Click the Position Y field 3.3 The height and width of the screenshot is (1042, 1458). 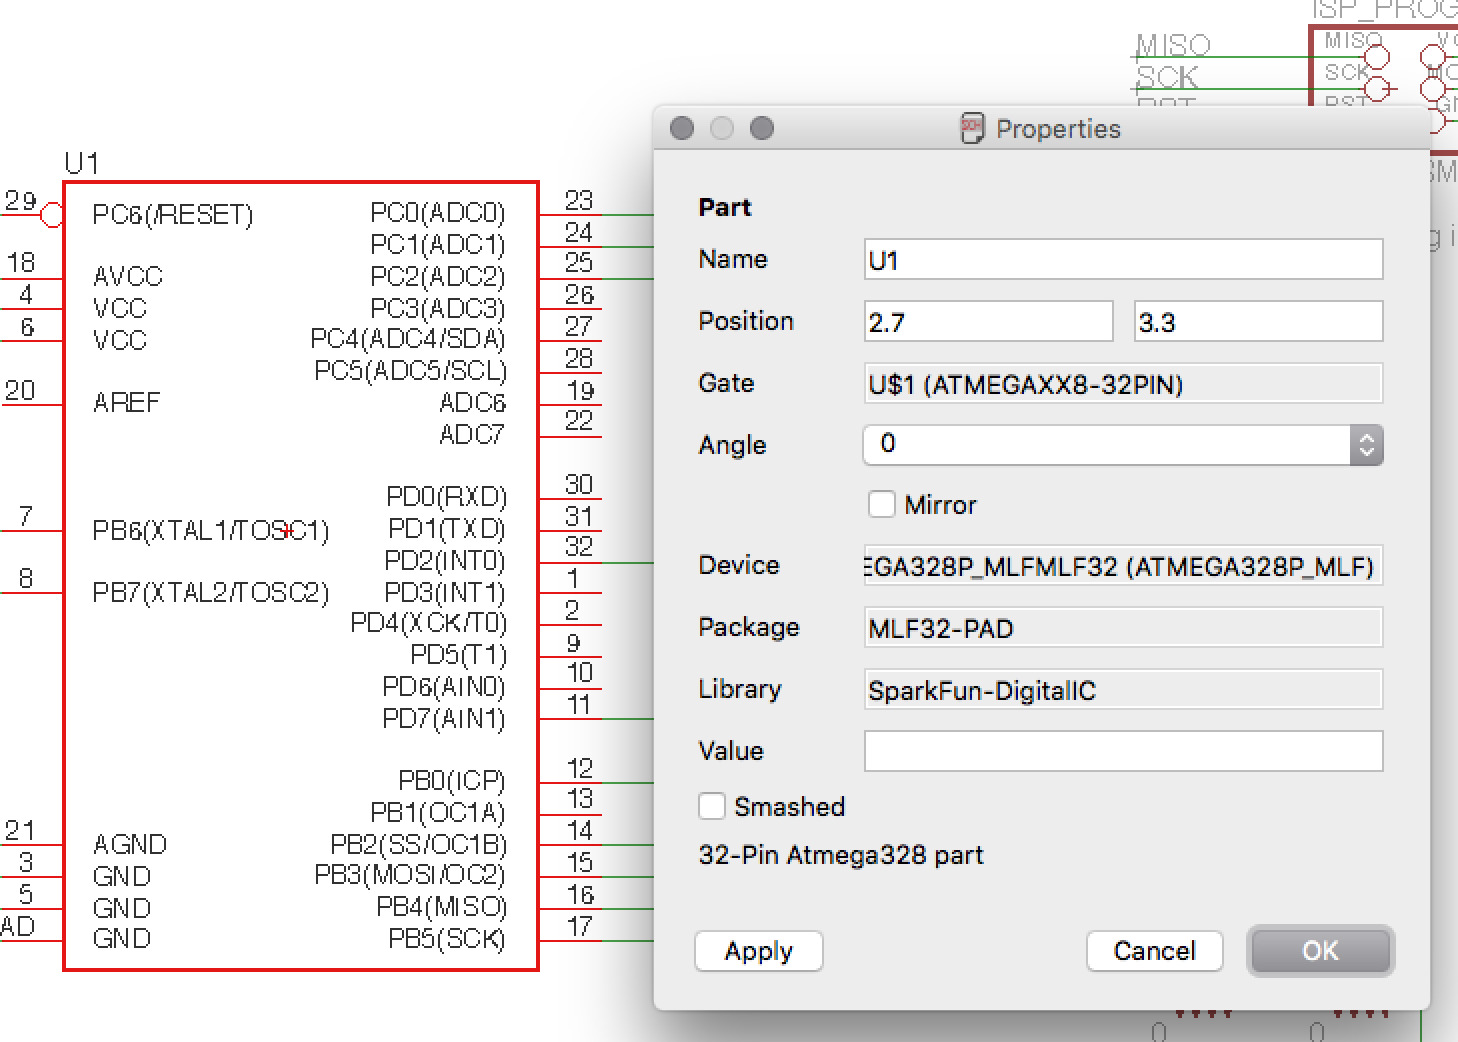(x=1259, y=322)
